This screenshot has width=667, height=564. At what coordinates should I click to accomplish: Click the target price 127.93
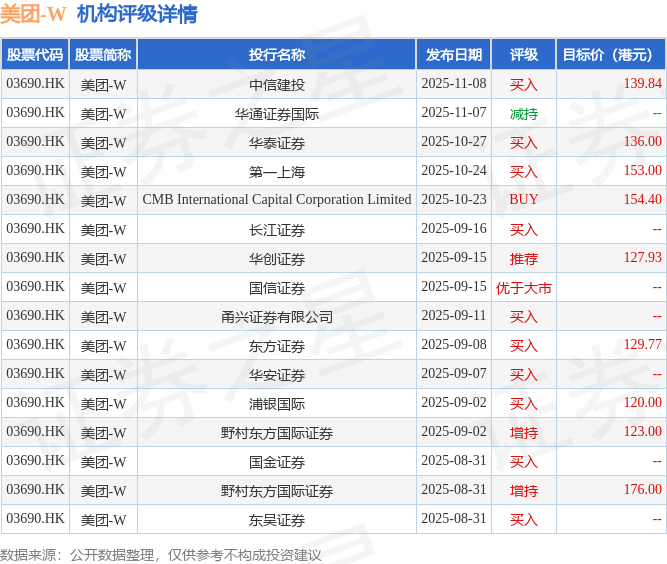[642, 257]
